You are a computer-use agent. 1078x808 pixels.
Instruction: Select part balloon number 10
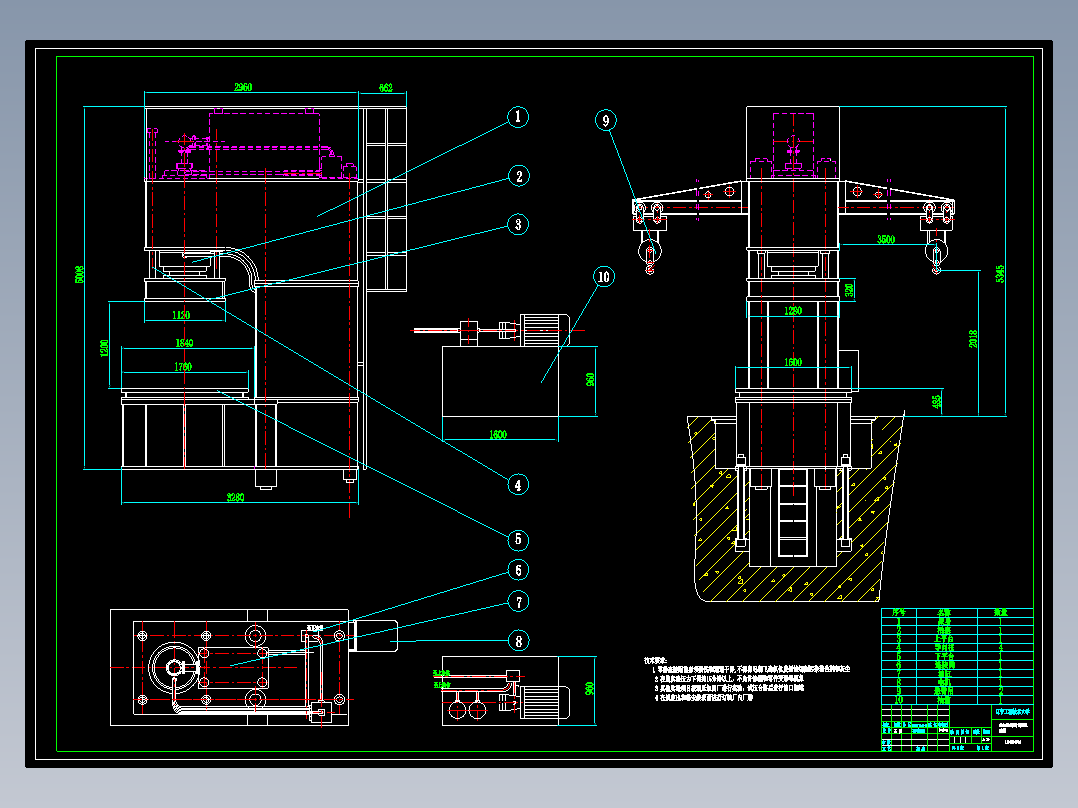[x=604, y=277]
